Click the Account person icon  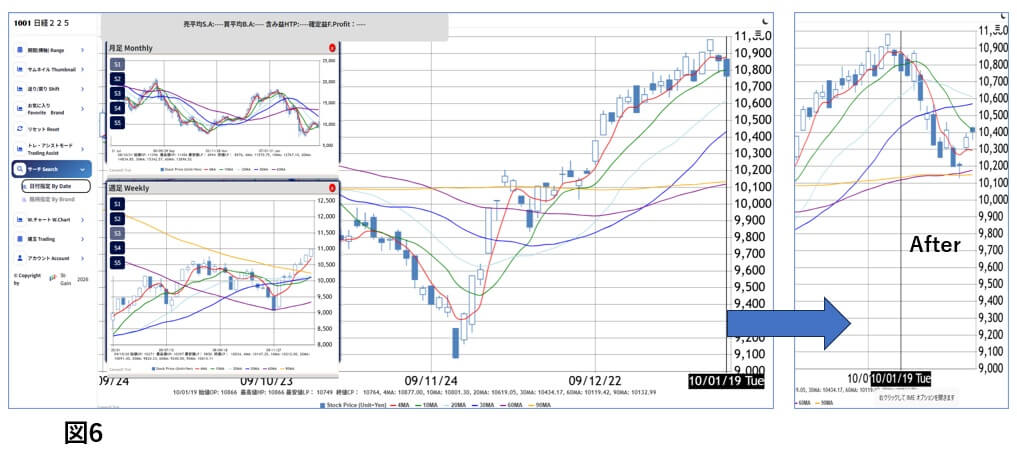coord(20,258)
